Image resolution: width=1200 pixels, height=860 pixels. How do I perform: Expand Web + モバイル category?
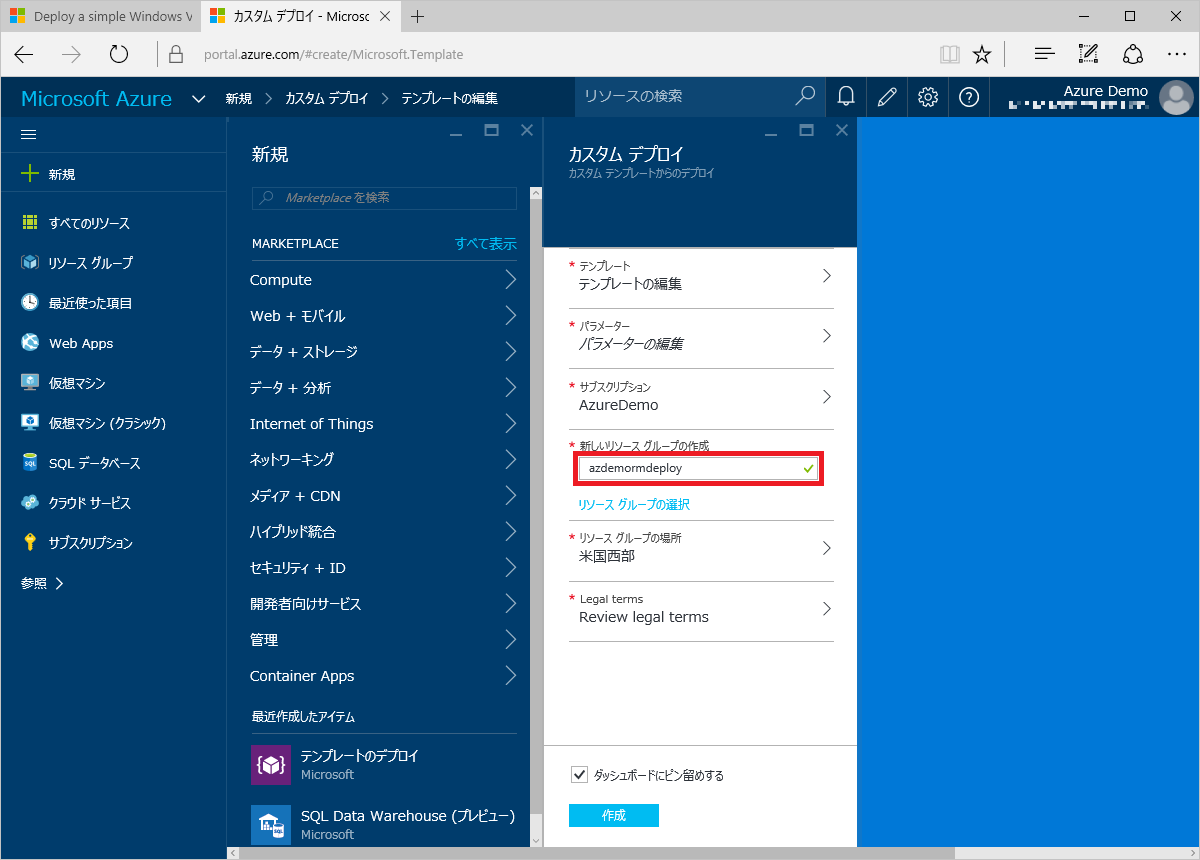point(384,316)
